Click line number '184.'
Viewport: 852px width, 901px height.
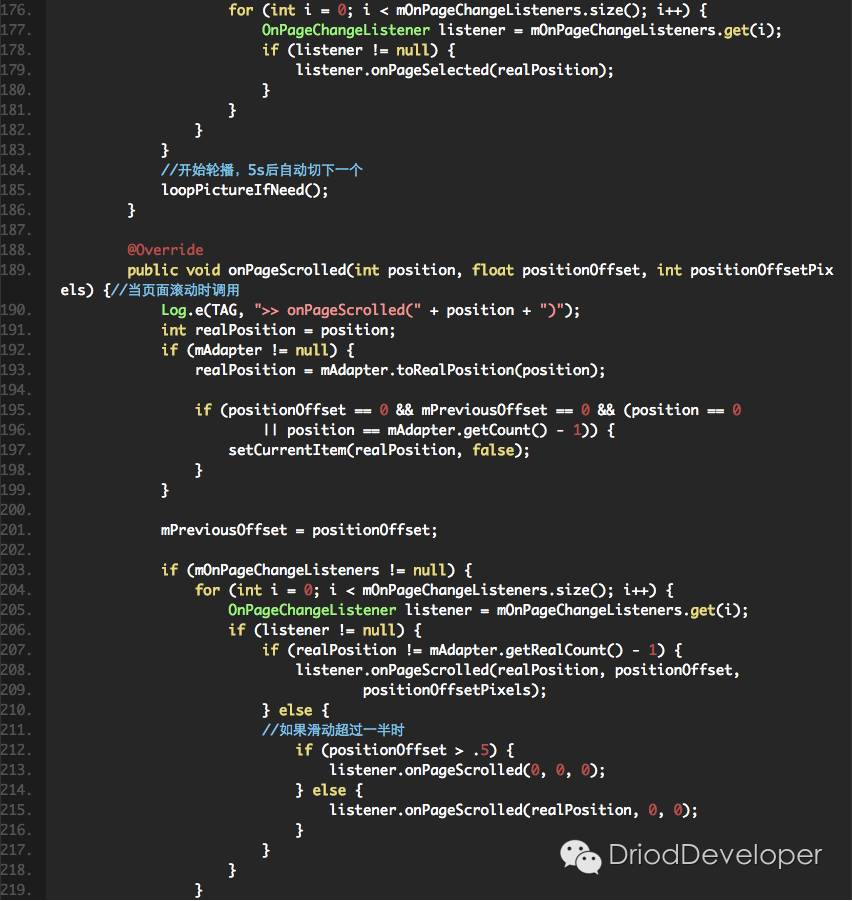click(16, 170)
